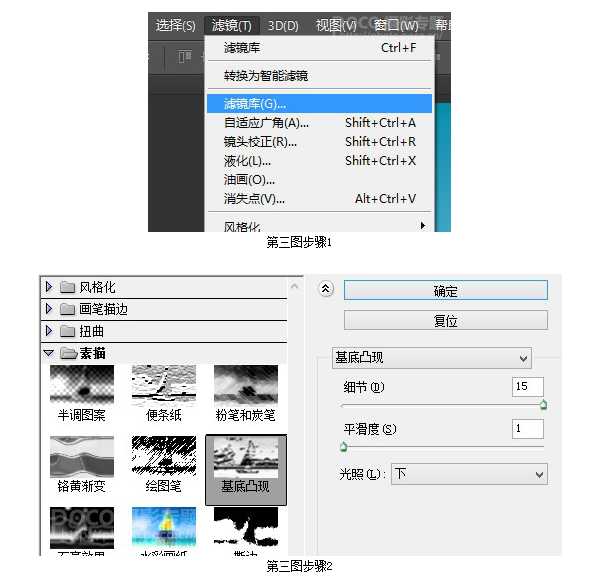Click the 复位 button

(446, 321)
